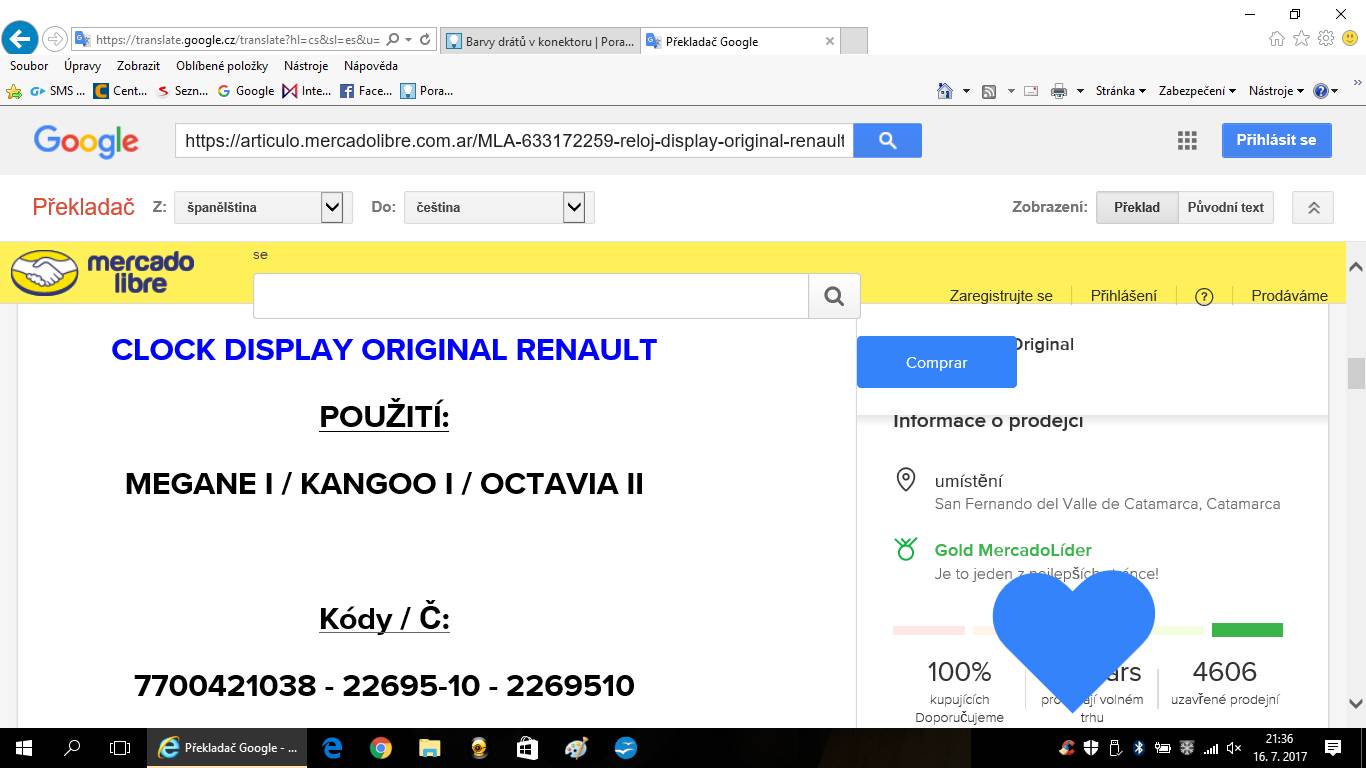Click the smiley feedback icon
Viewport: 1366px width, 768px height.
pos(1350,39)
